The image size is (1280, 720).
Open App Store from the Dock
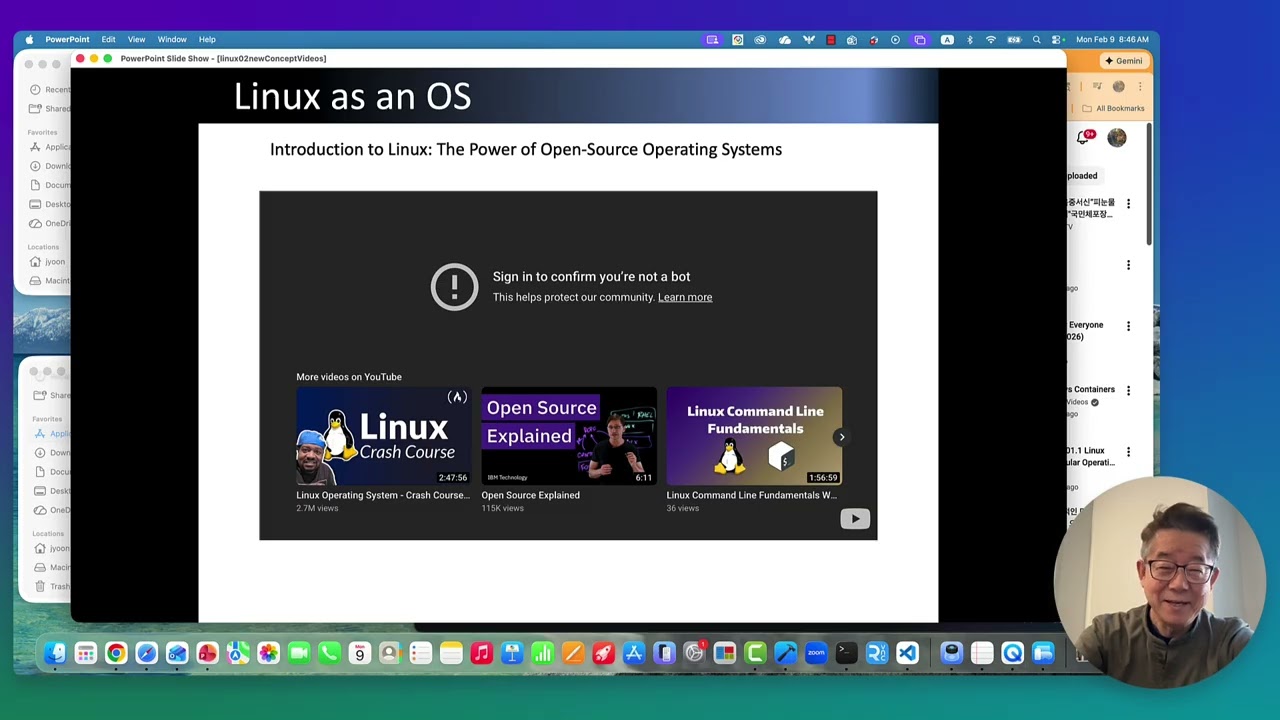(634, 654)
